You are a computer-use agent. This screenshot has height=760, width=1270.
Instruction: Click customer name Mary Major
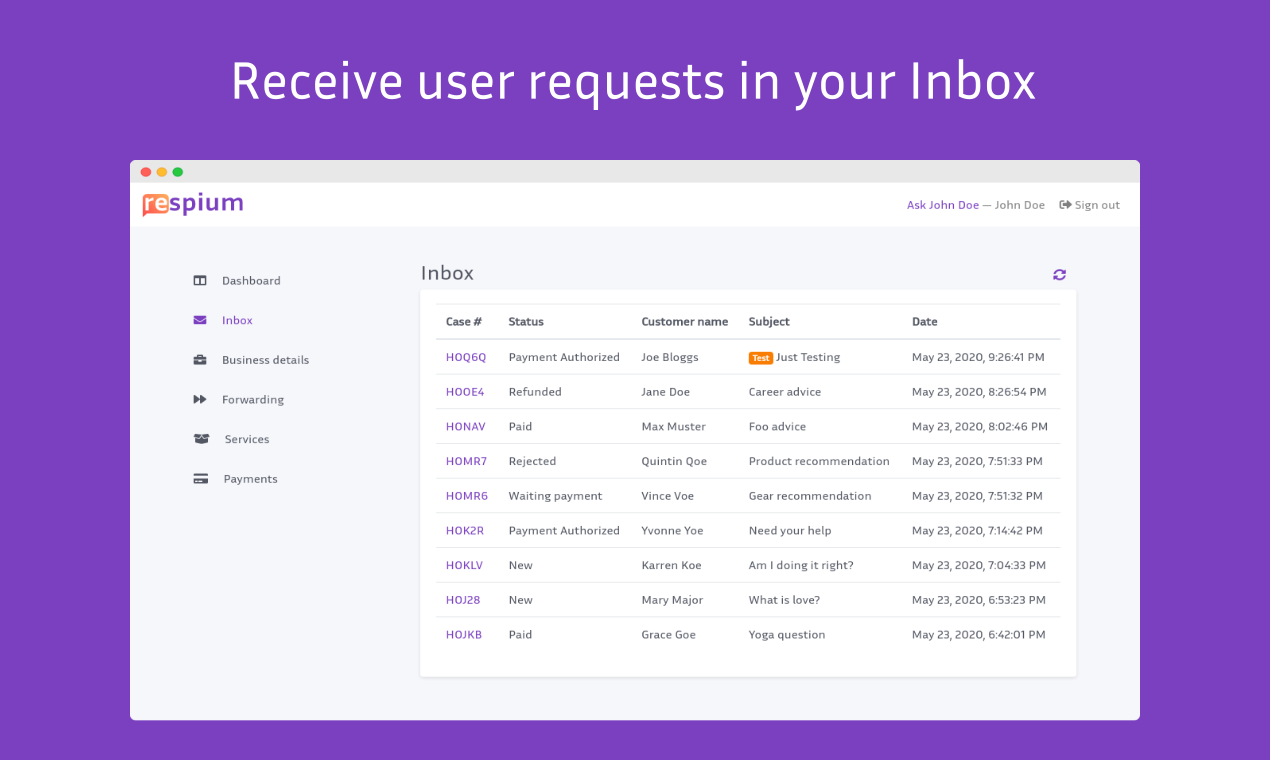point(673,600)
